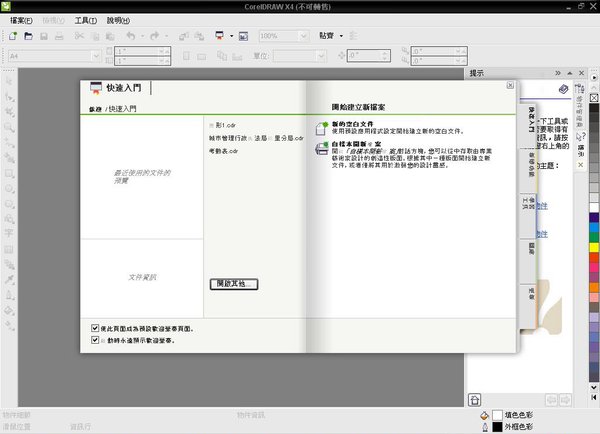Image resolution: width=600 pixels, height=434 pixels.
Task: Click the Print icon in toolbar
Action: [x=59, y=36]
